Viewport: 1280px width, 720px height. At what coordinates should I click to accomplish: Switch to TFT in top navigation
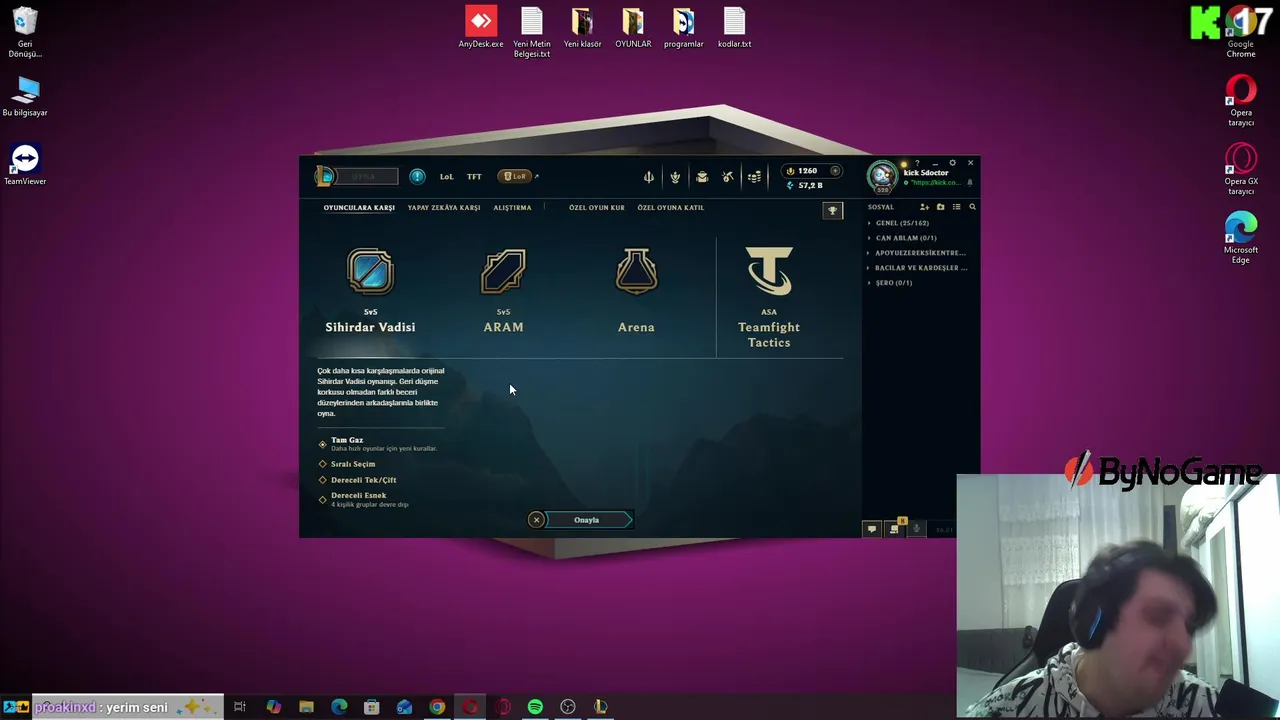tap(474, 177)
